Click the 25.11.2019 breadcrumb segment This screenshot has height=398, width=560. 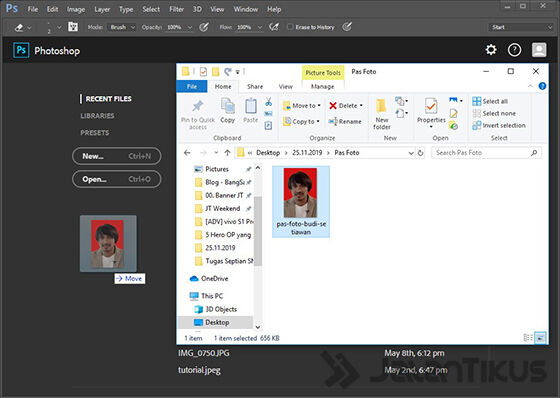[307, 153]
